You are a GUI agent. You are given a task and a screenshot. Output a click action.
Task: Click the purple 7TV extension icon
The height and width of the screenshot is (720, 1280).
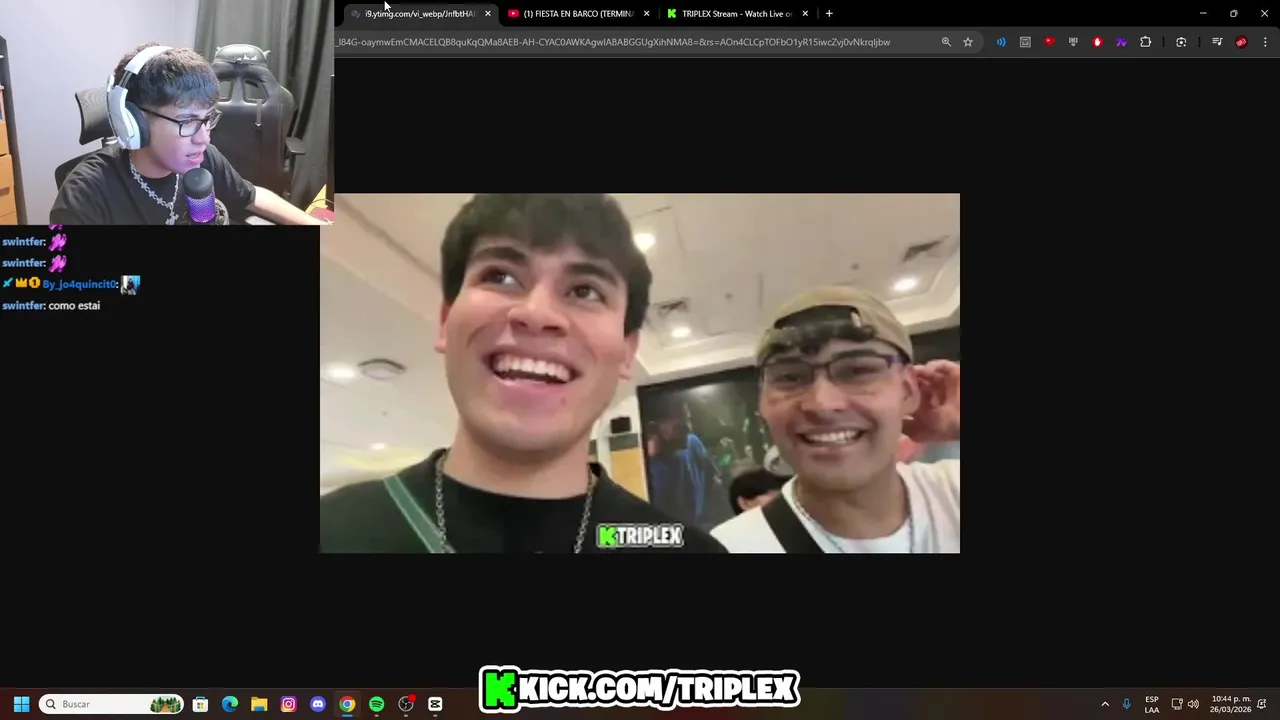click(x=1121, y=42)
